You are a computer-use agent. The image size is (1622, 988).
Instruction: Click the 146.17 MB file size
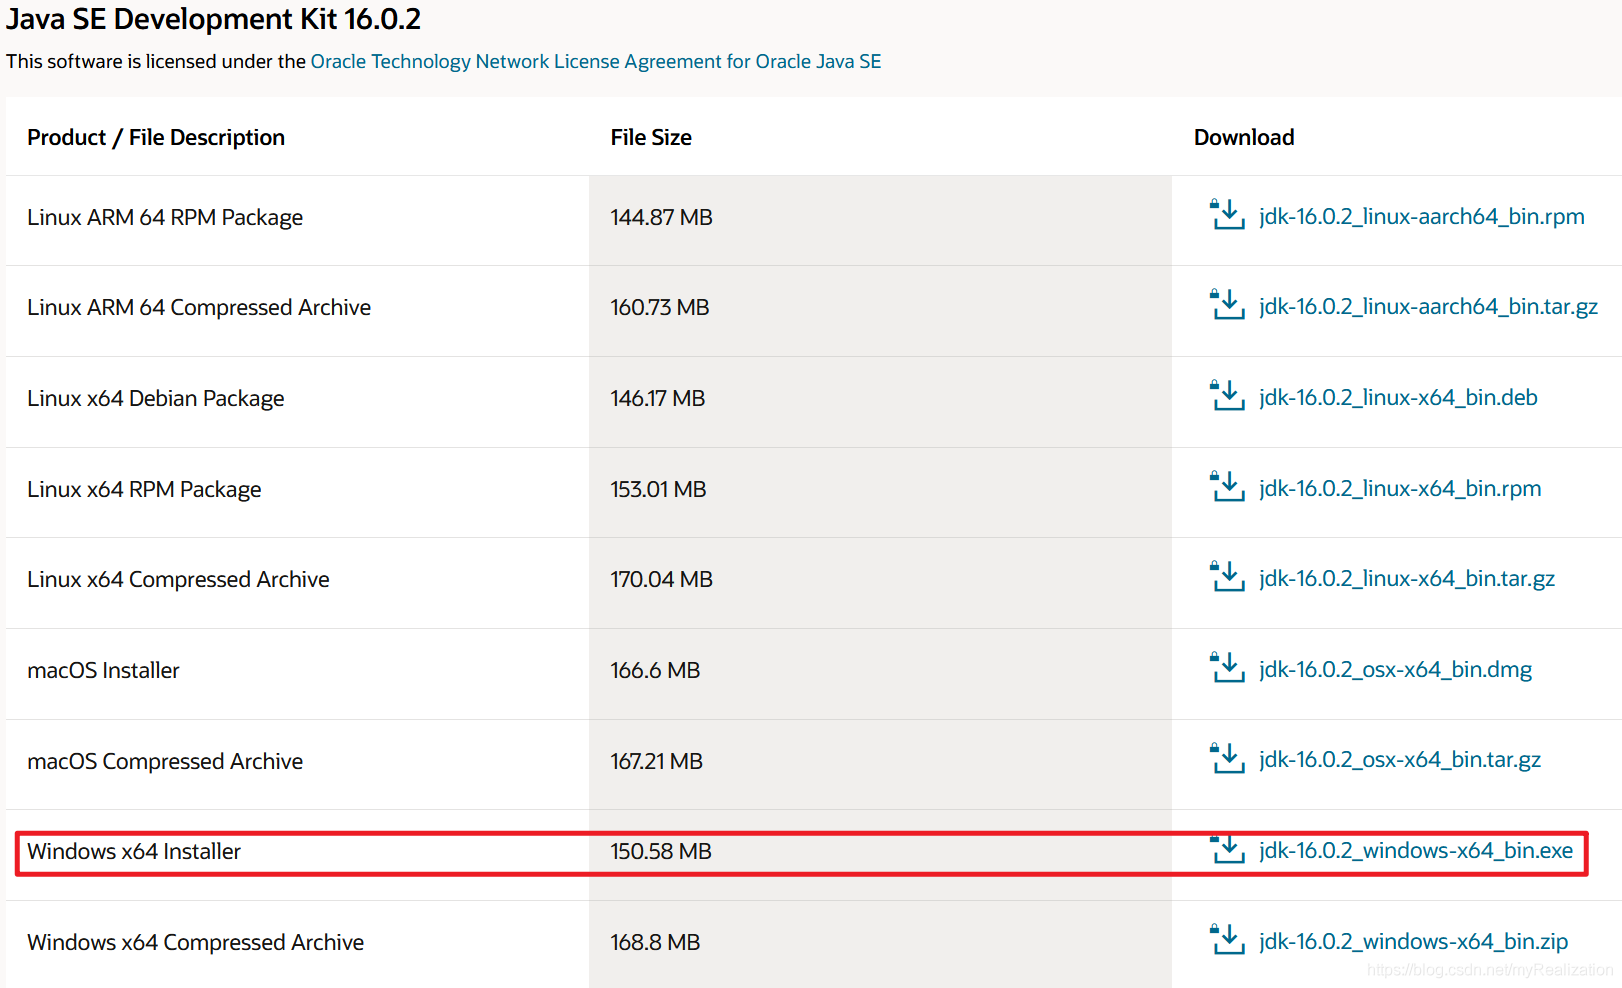pos(658,398)
